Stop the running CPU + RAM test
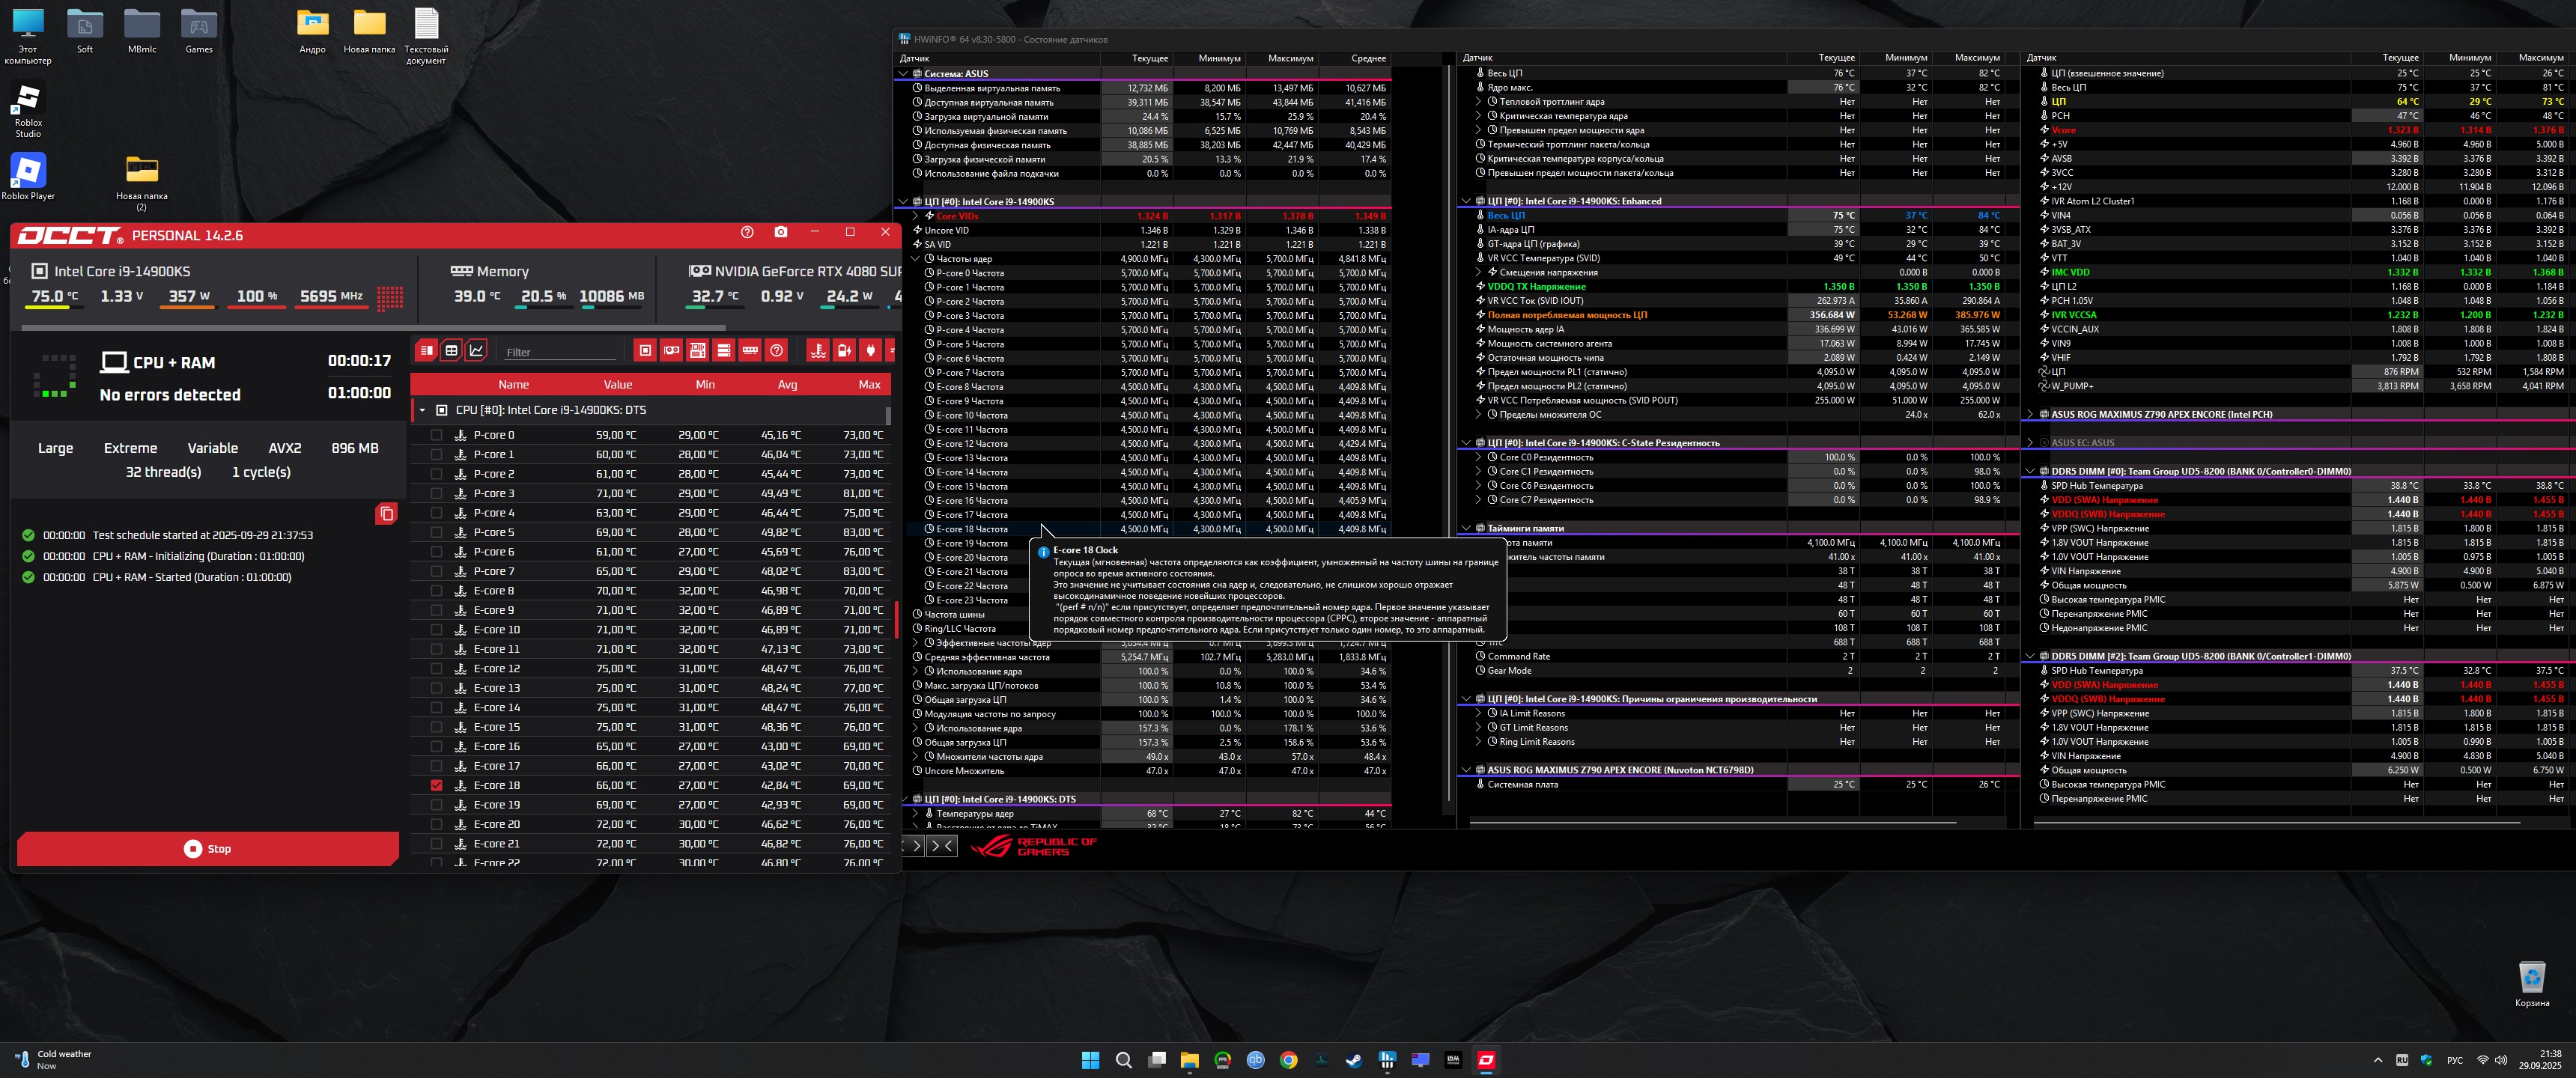This screenshot has width=2576, height=1078. point(208,849)
